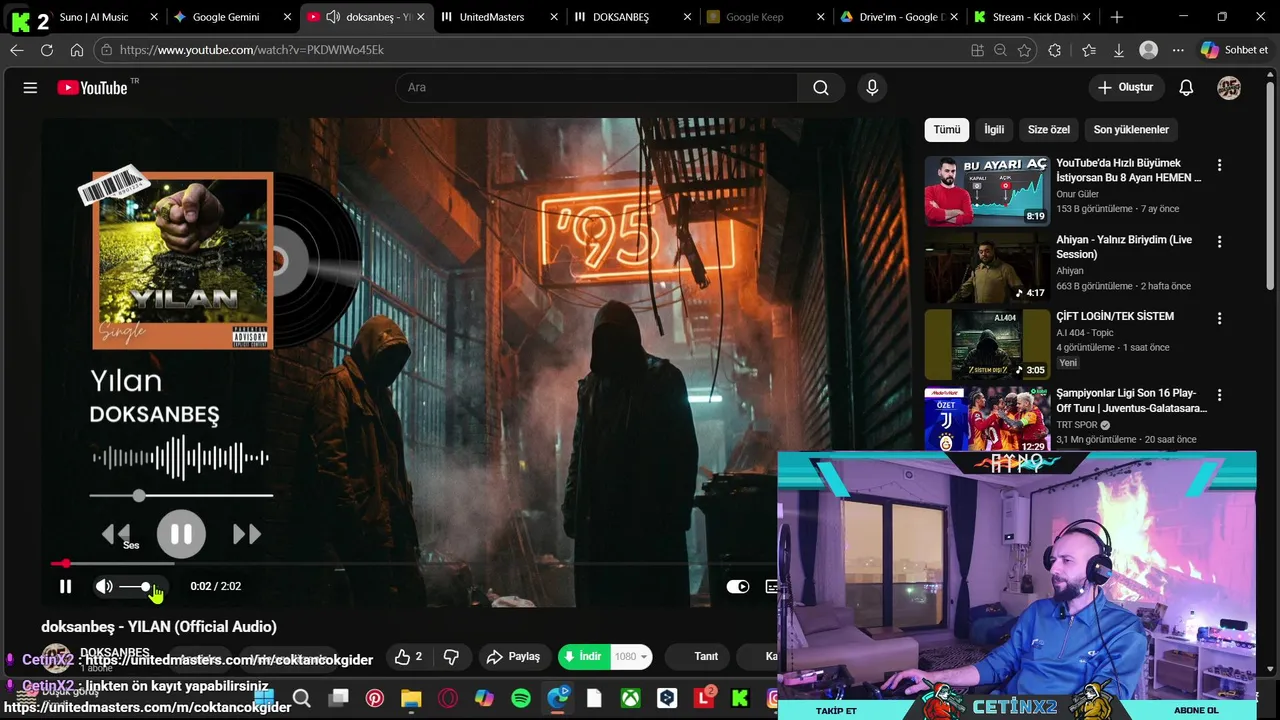
Task: Open Pinterest from the taskbar
Action: (375, 698)
